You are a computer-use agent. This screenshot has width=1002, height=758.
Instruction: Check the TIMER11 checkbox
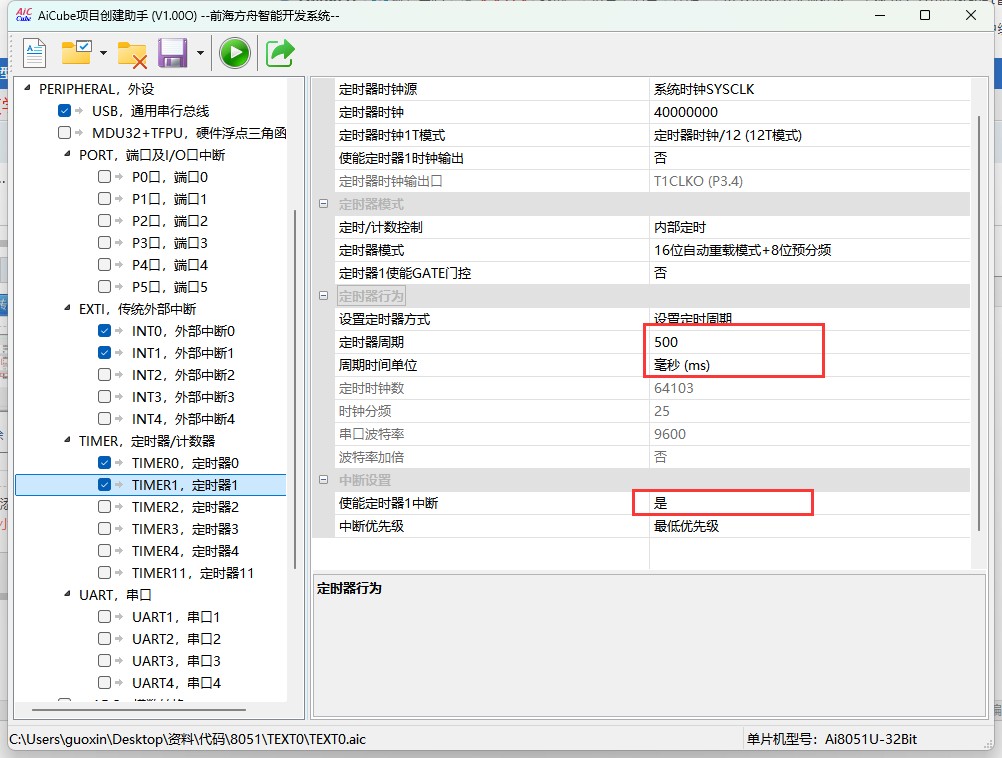click(104, 573)
